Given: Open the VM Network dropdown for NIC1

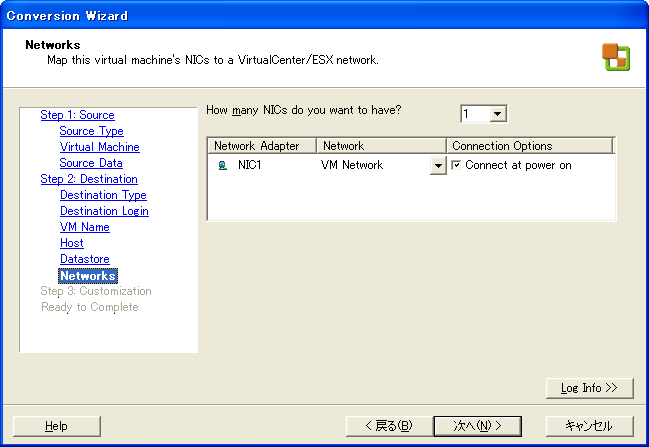Looking at the screenshot, I should (438, 166).
